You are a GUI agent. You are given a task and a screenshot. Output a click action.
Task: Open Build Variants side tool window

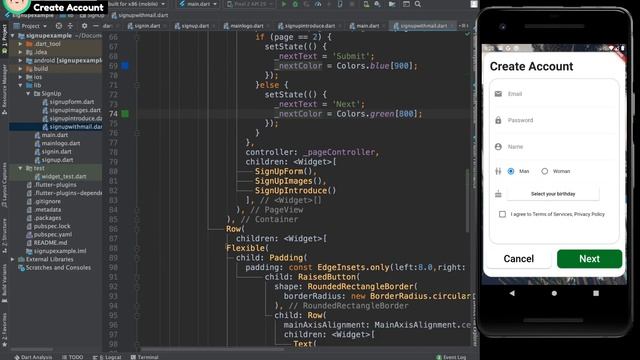coord(4,284)
